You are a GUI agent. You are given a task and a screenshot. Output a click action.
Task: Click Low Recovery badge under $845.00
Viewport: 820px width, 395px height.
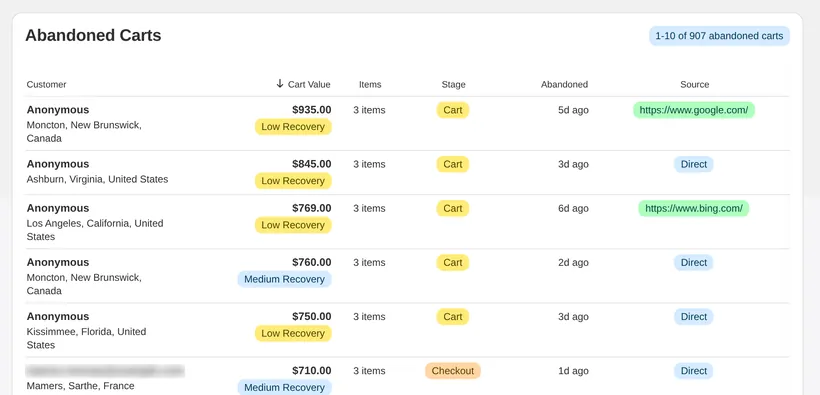[x=293, y=181]
